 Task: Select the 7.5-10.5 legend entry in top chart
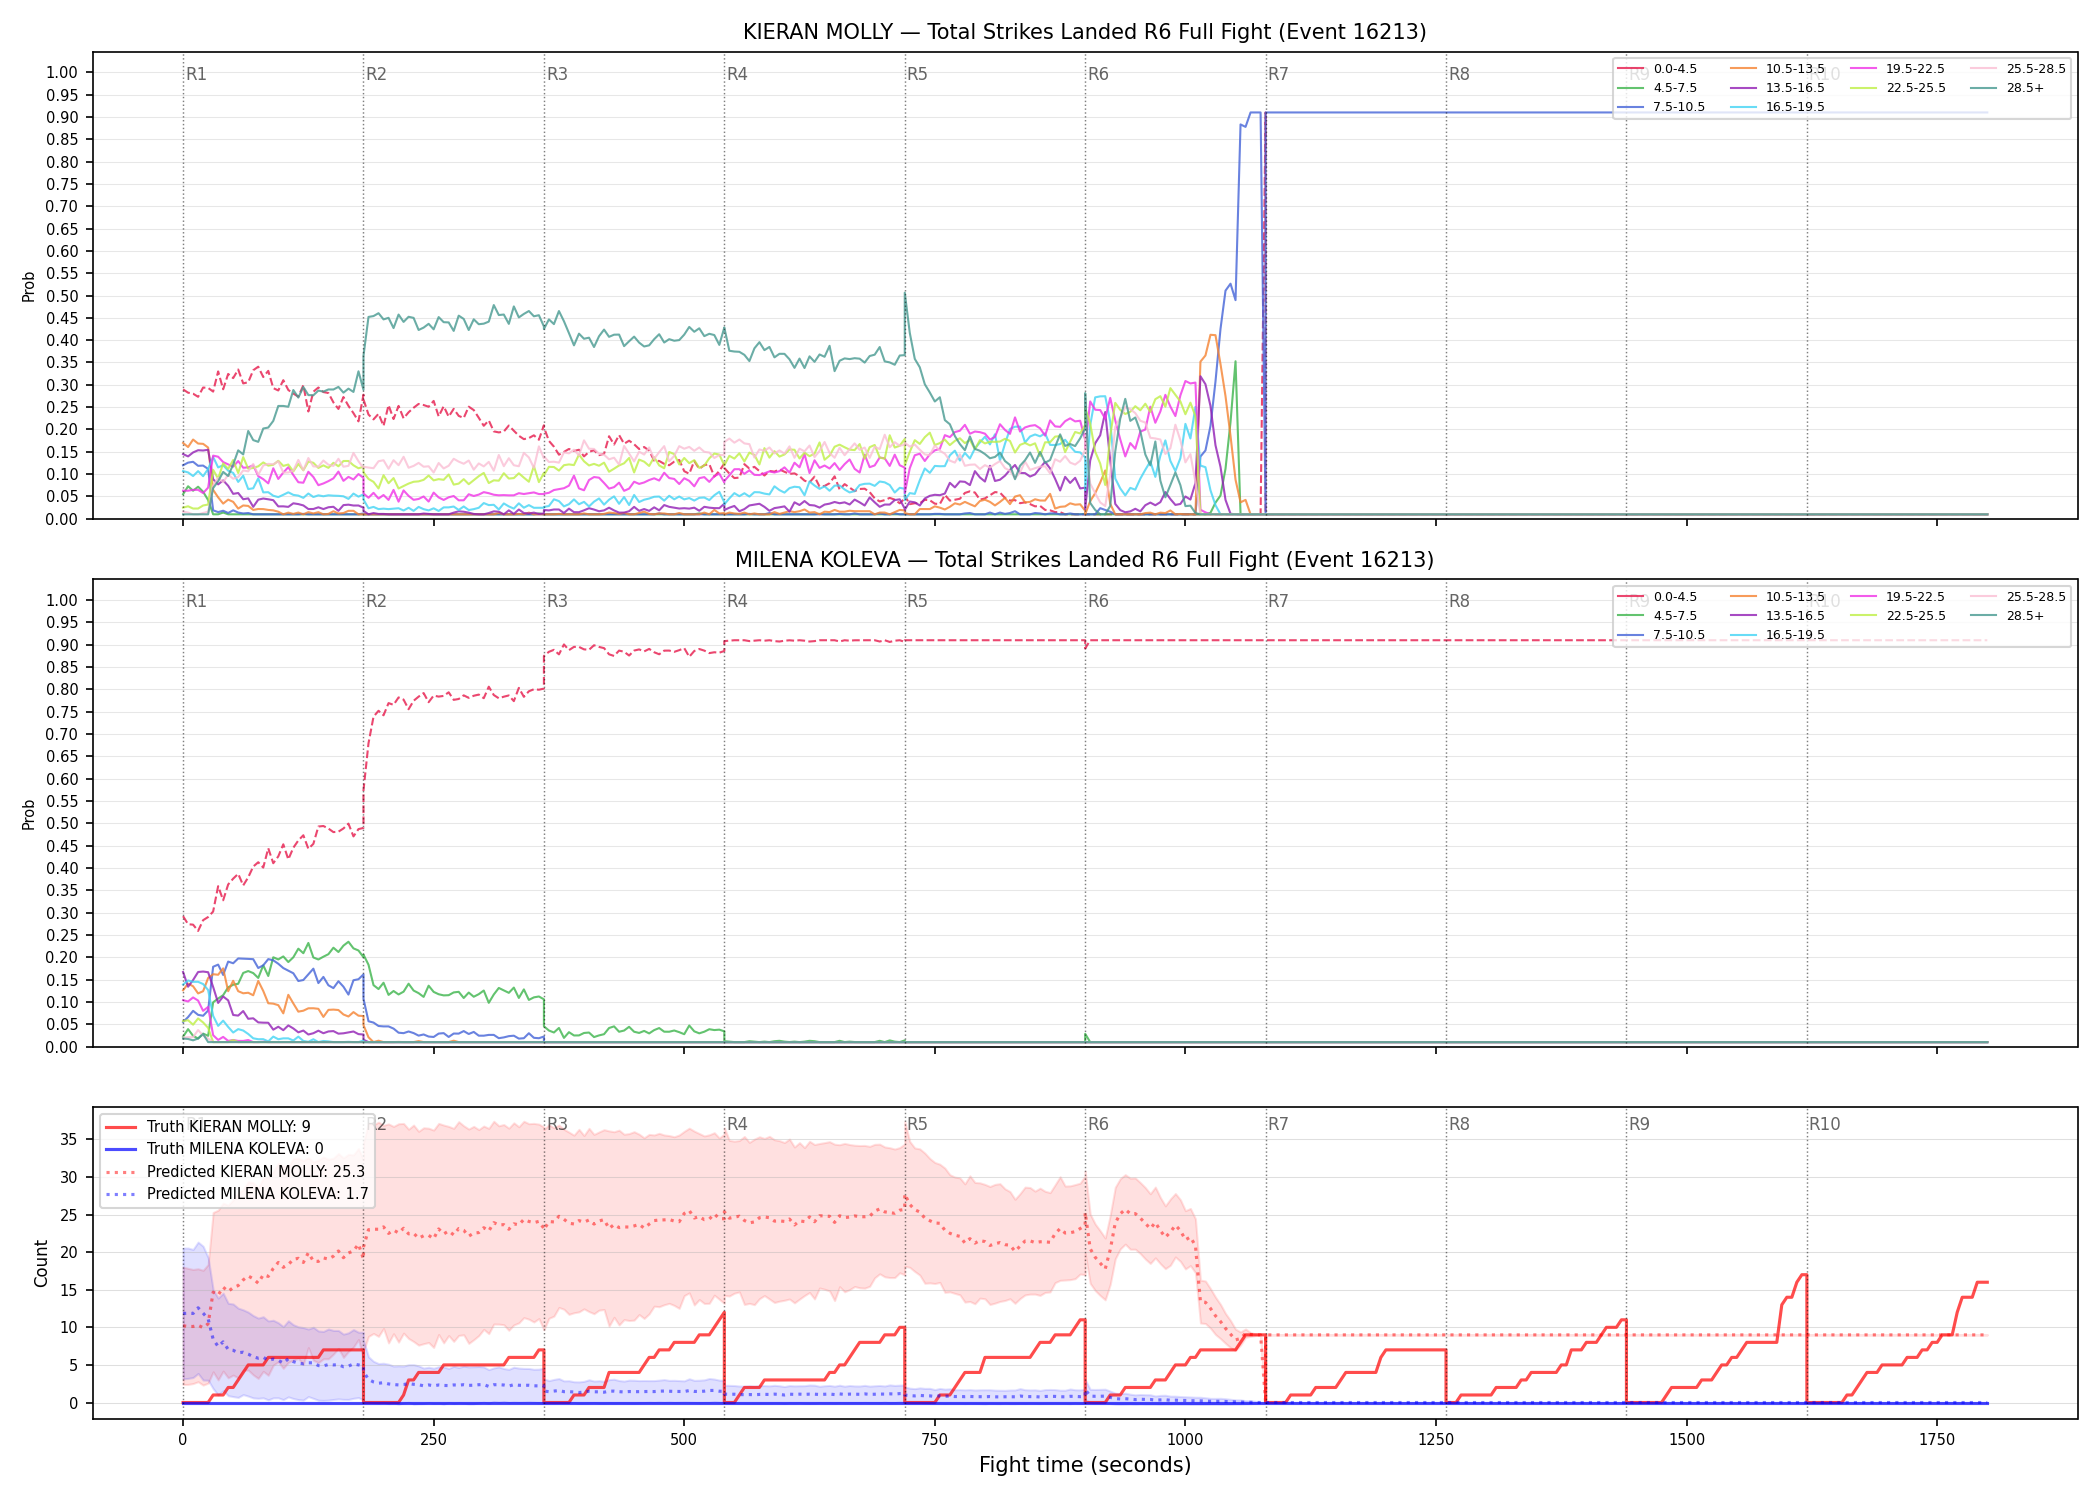point(1662,107)
